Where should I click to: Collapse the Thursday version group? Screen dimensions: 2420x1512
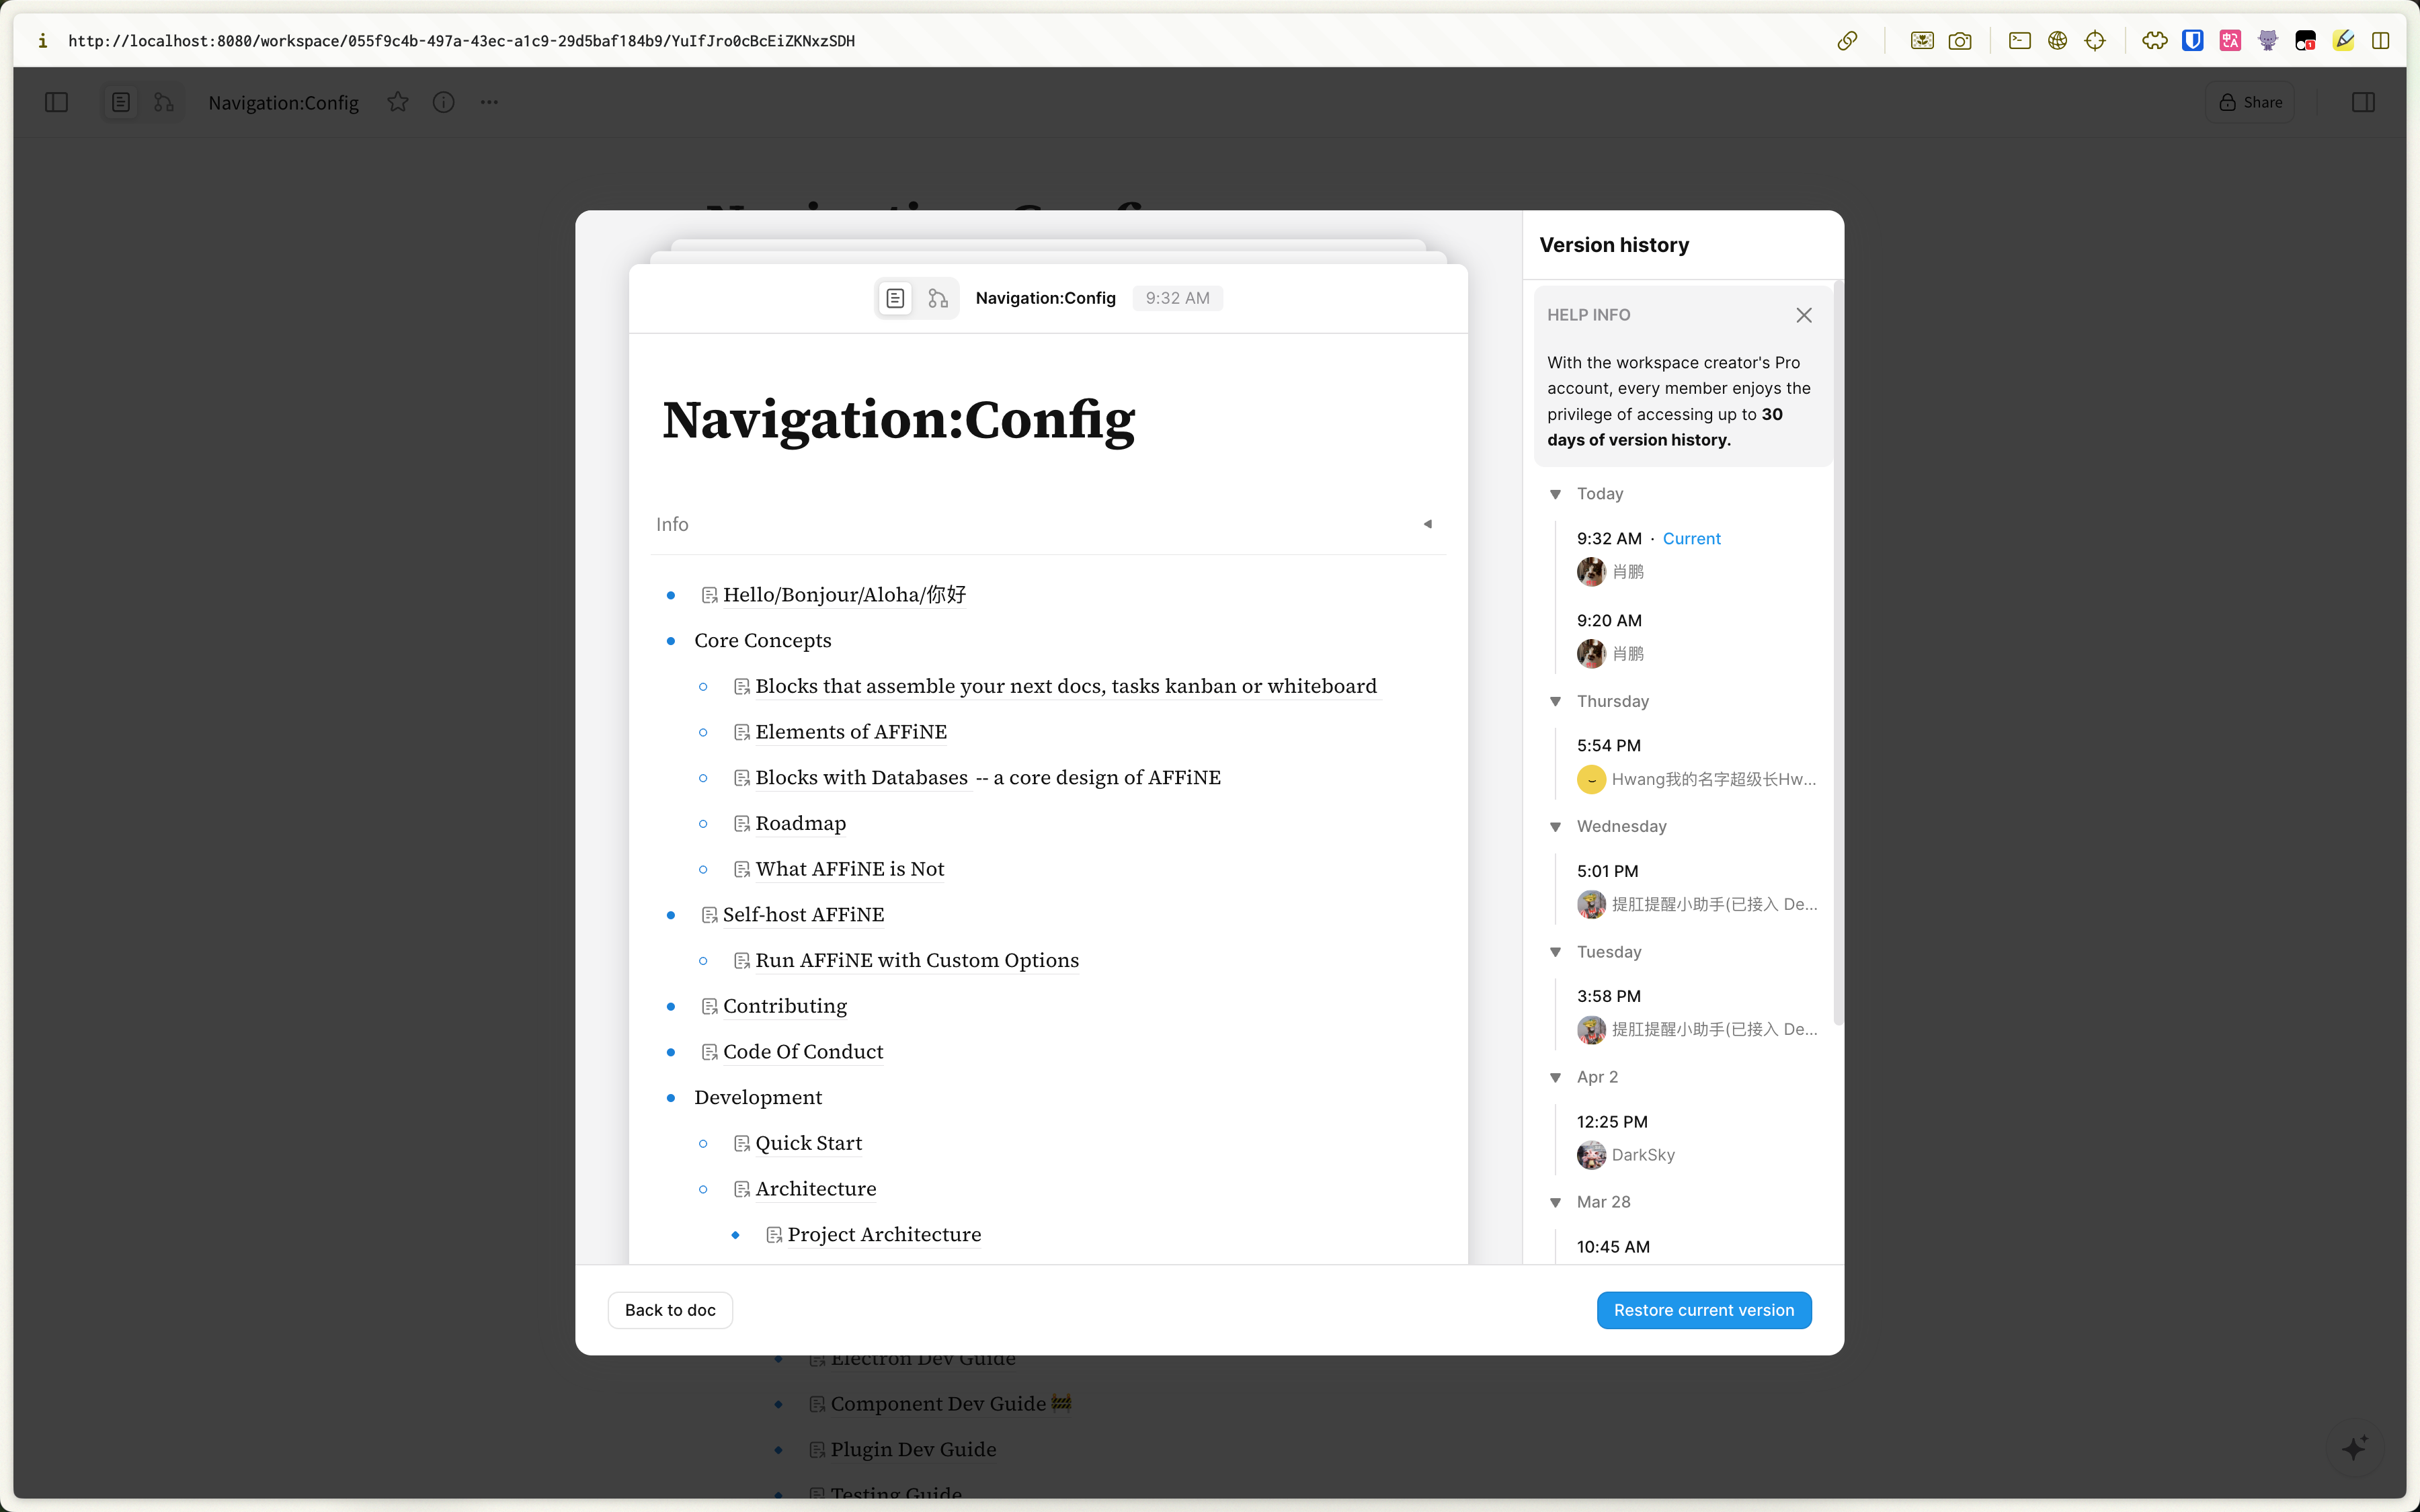1555,701
